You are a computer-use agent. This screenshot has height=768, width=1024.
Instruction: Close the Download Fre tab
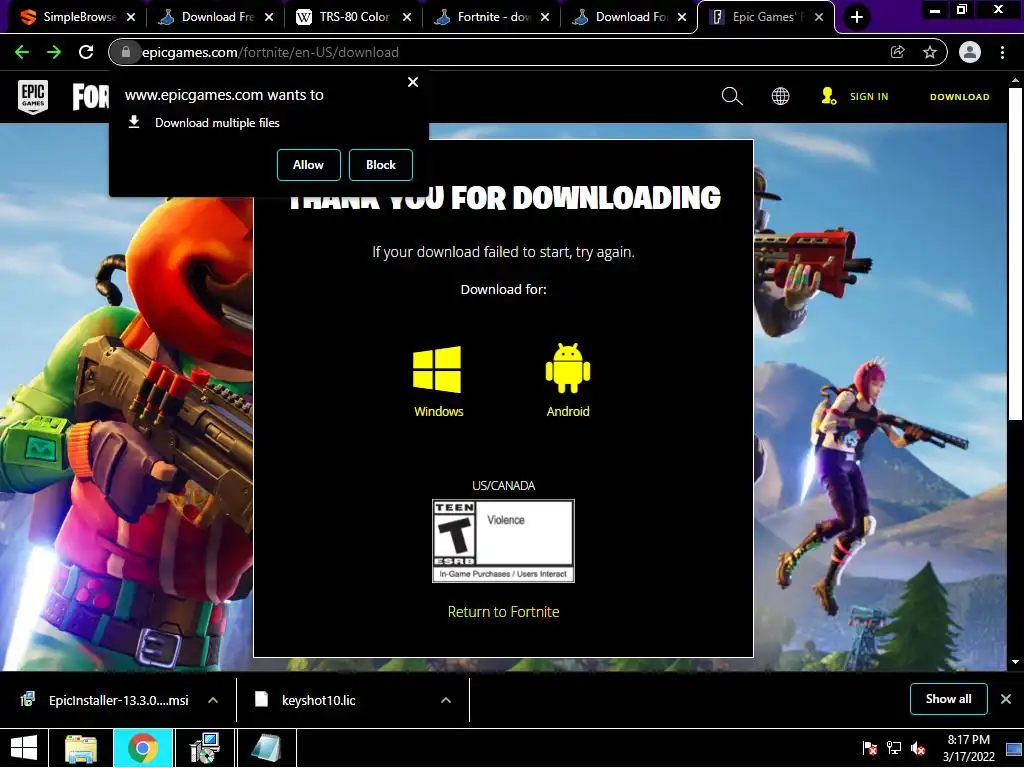point(269,18)
